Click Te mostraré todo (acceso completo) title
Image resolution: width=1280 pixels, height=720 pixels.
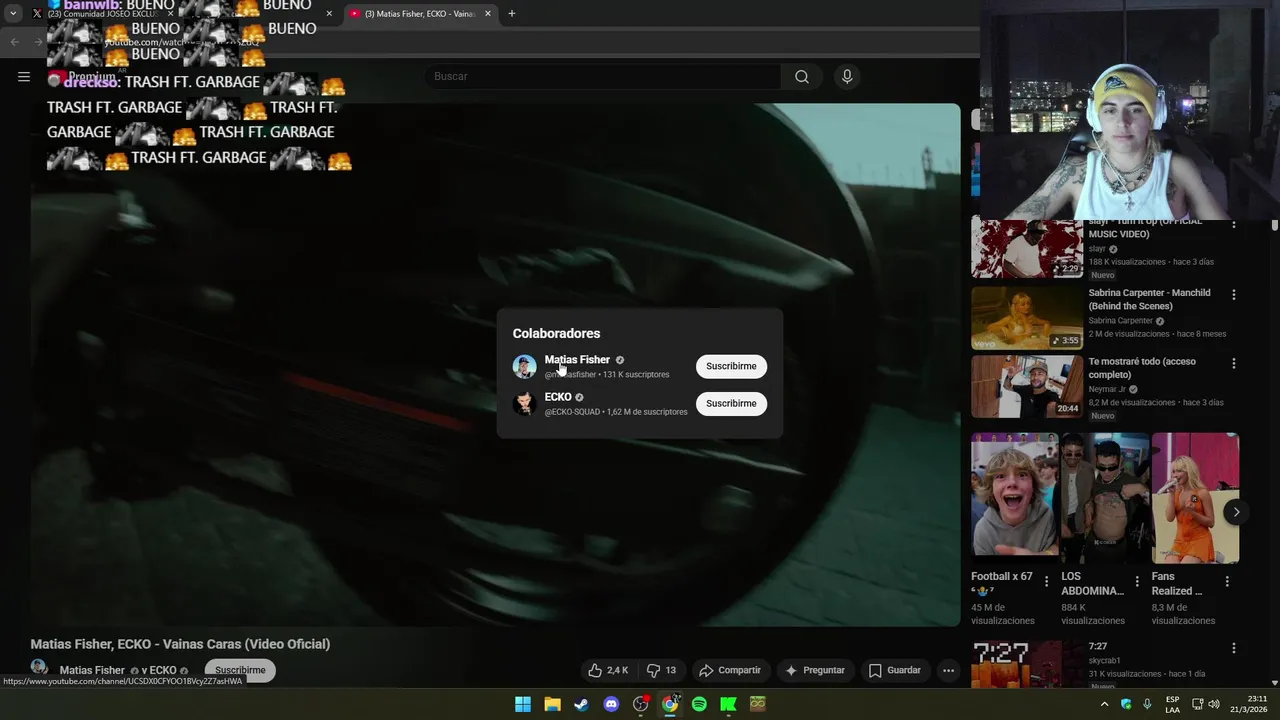coord(1142,368)
